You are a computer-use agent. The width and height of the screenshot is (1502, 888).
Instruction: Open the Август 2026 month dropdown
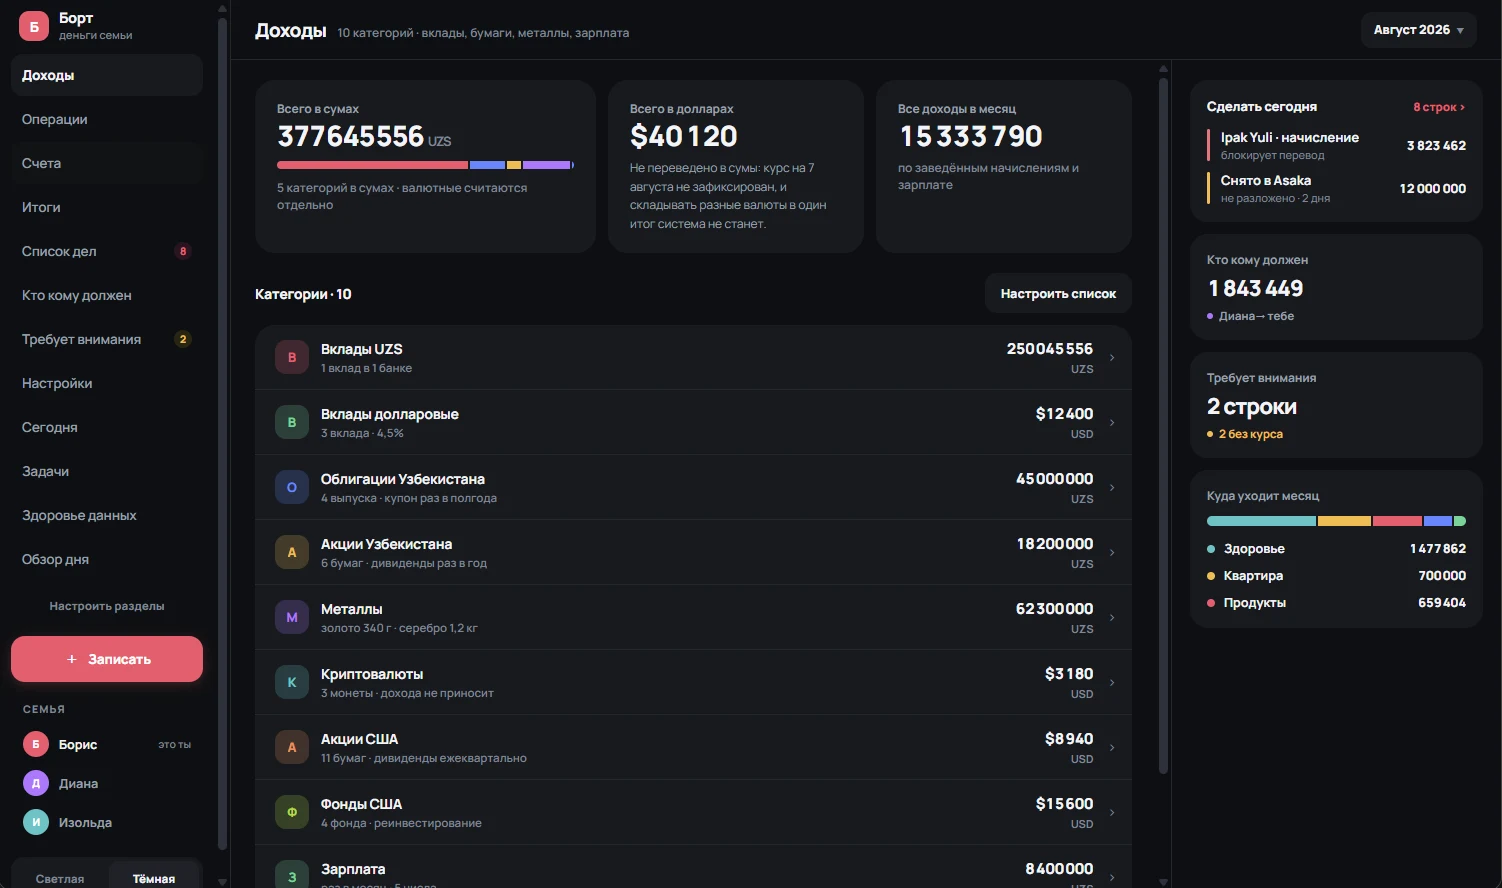[1418, 30]
